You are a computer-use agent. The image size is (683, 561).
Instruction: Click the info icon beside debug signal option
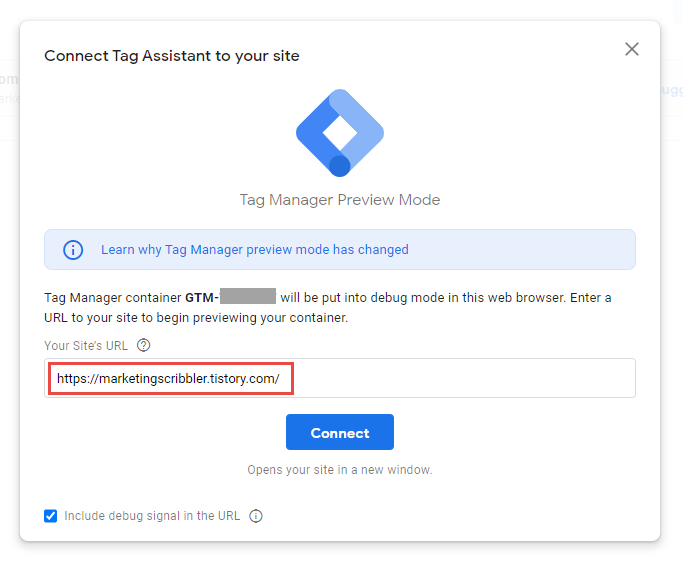256,516
